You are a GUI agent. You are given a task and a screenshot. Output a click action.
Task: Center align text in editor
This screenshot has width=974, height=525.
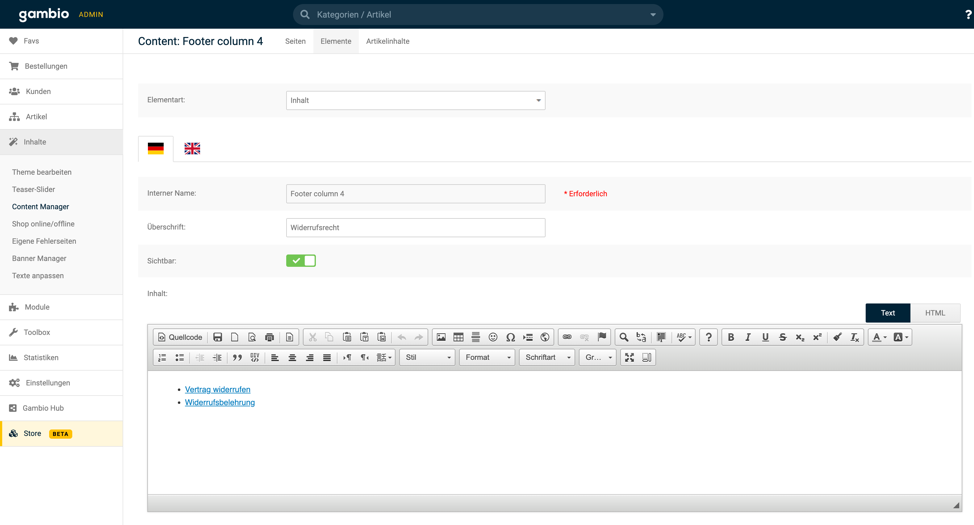[x=292, y=358]
